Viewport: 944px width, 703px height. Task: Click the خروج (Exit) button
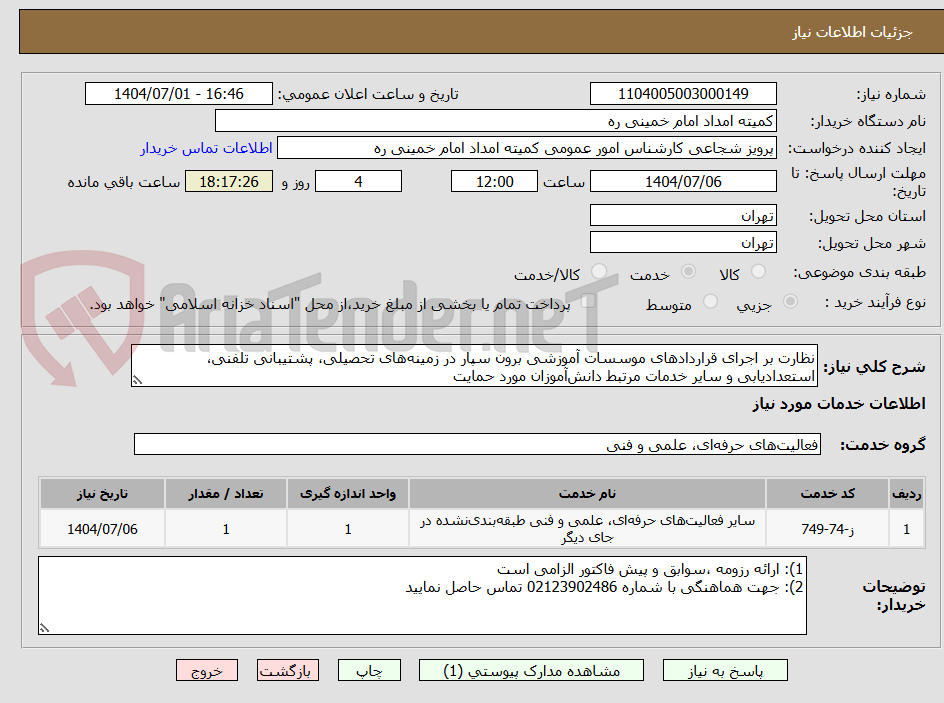[207, 670]
